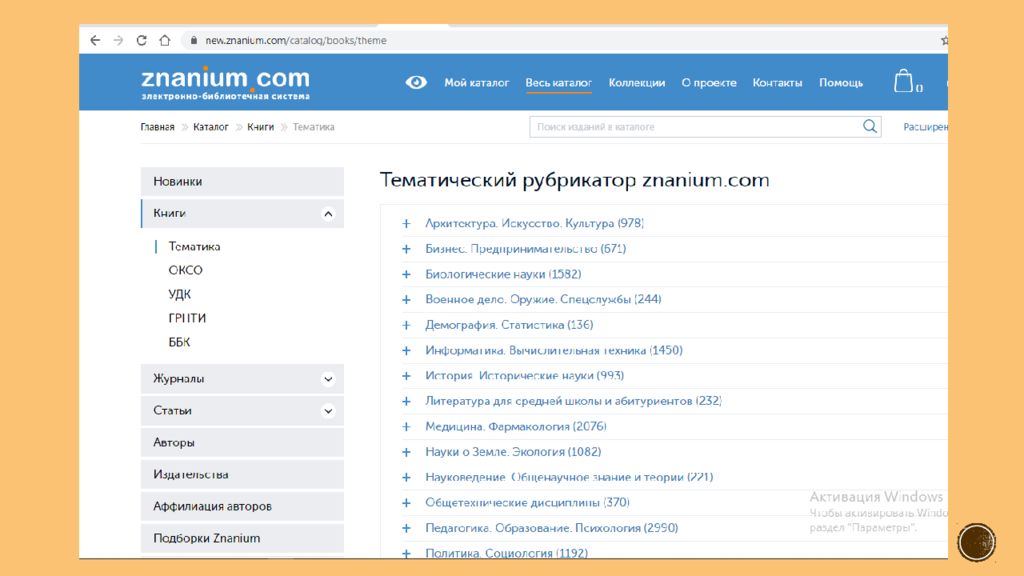This screenshot has width=1024, height=576.
Task: Open Информатика. Вычислительная техника (1450) link
Action: pos(554,350)
